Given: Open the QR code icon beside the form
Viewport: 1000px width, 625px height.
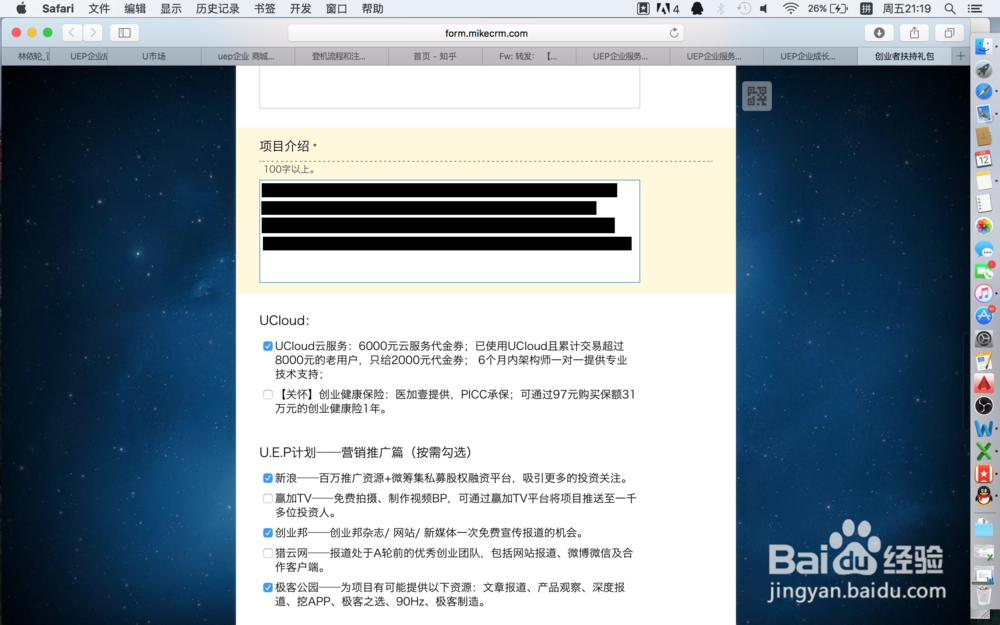Looking at the screenshot, I should pos(757,96).
